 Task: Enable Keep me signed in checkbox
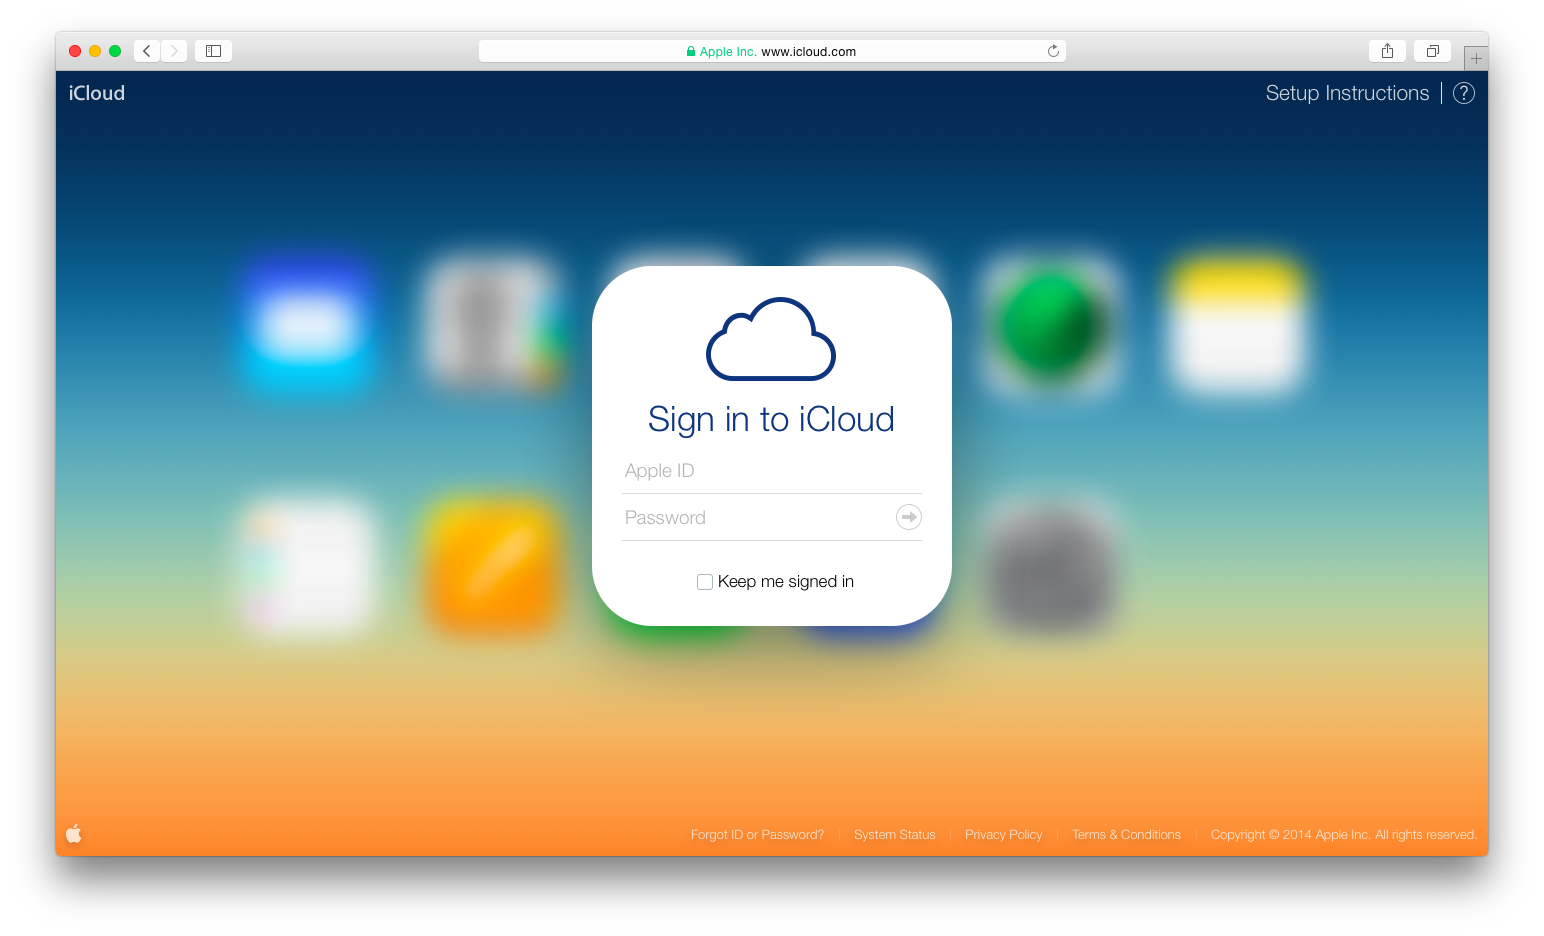point(705,582)
